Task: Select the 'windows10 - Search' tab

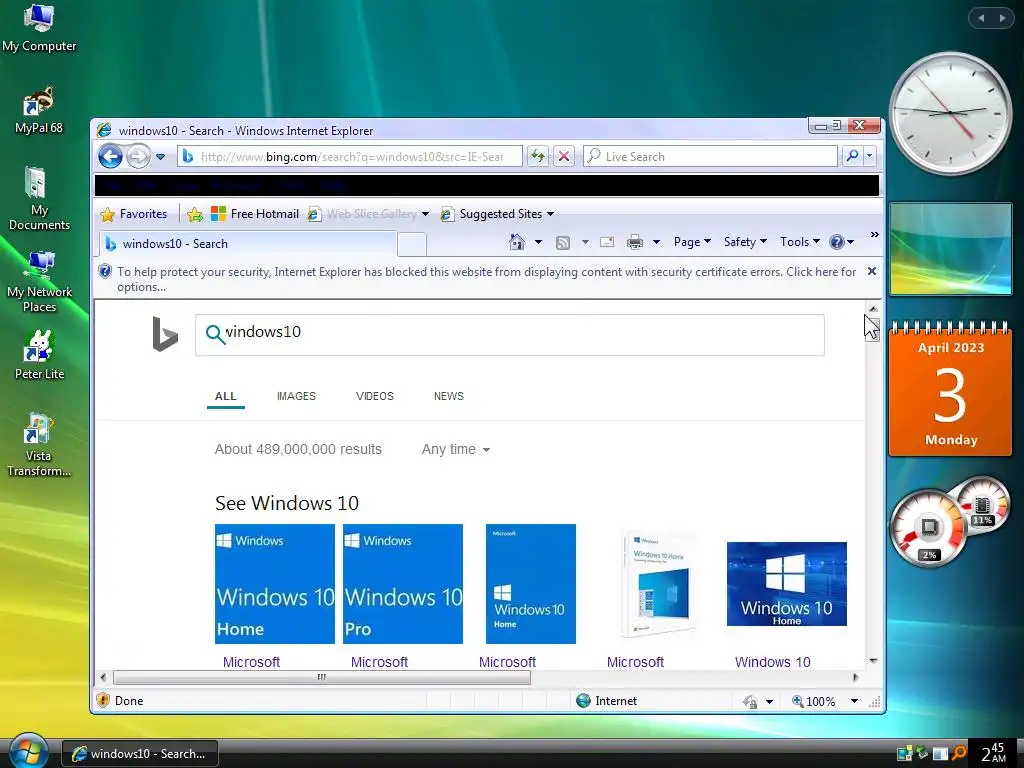Action: (248, 244)
